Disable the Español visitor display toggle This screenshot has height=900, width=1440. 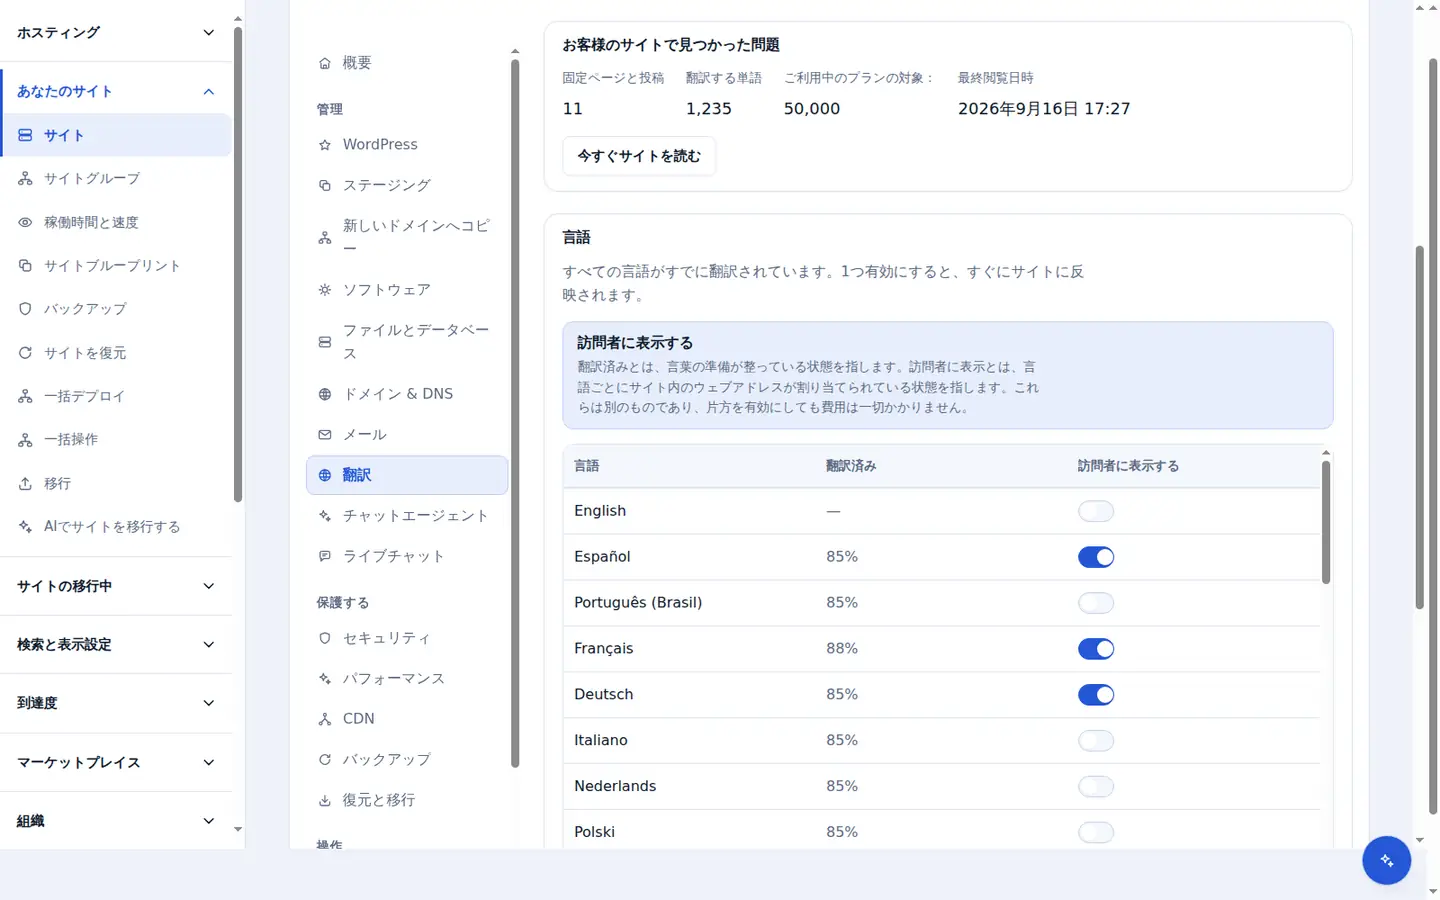point(1096,557)
